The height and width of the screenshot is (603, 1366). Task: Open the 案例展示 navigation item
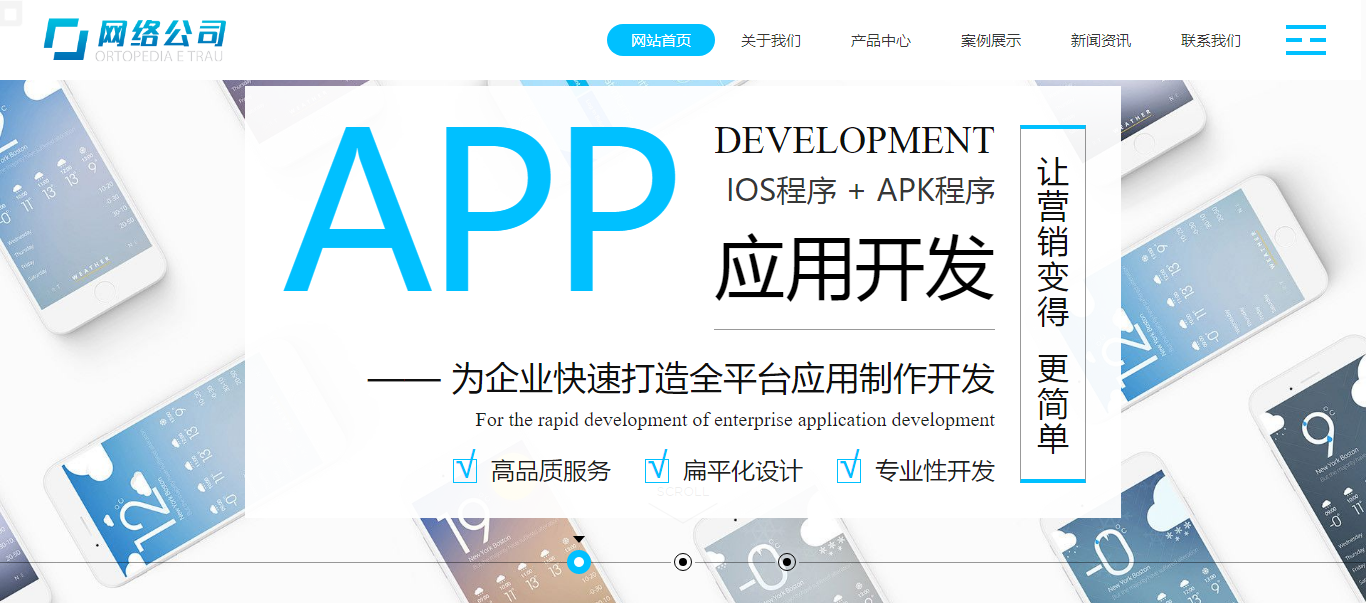[x=990, y=41]
